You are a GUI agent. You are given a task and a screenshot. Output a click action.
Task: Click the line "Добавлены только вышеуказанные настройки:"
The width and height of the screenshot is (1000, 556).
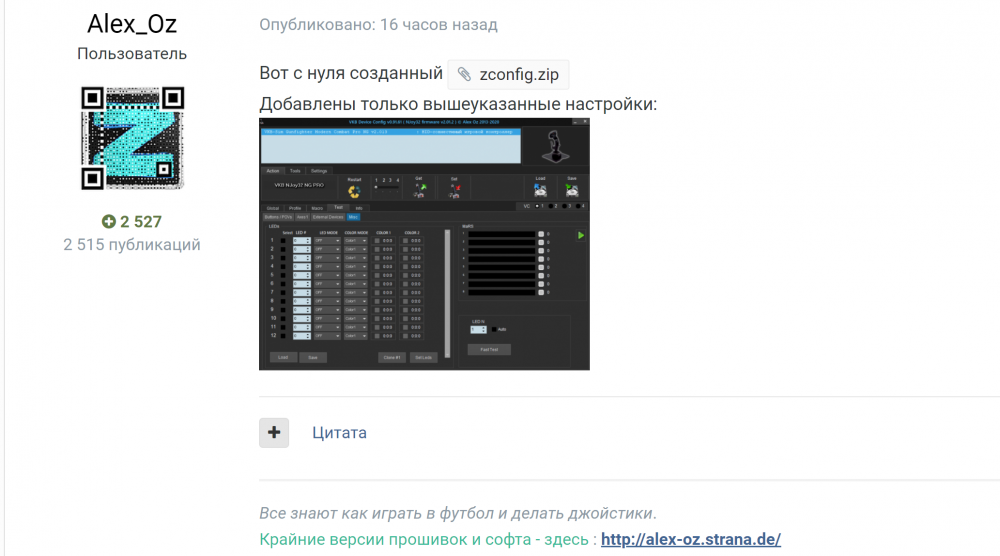[x=458, y=104]
